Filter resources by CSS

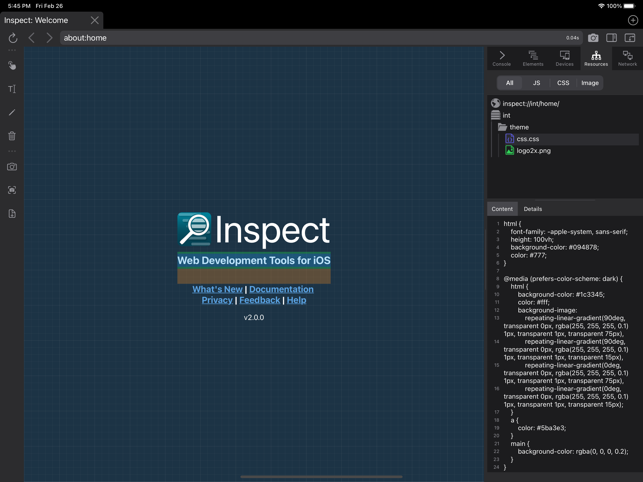coord(563,83)
